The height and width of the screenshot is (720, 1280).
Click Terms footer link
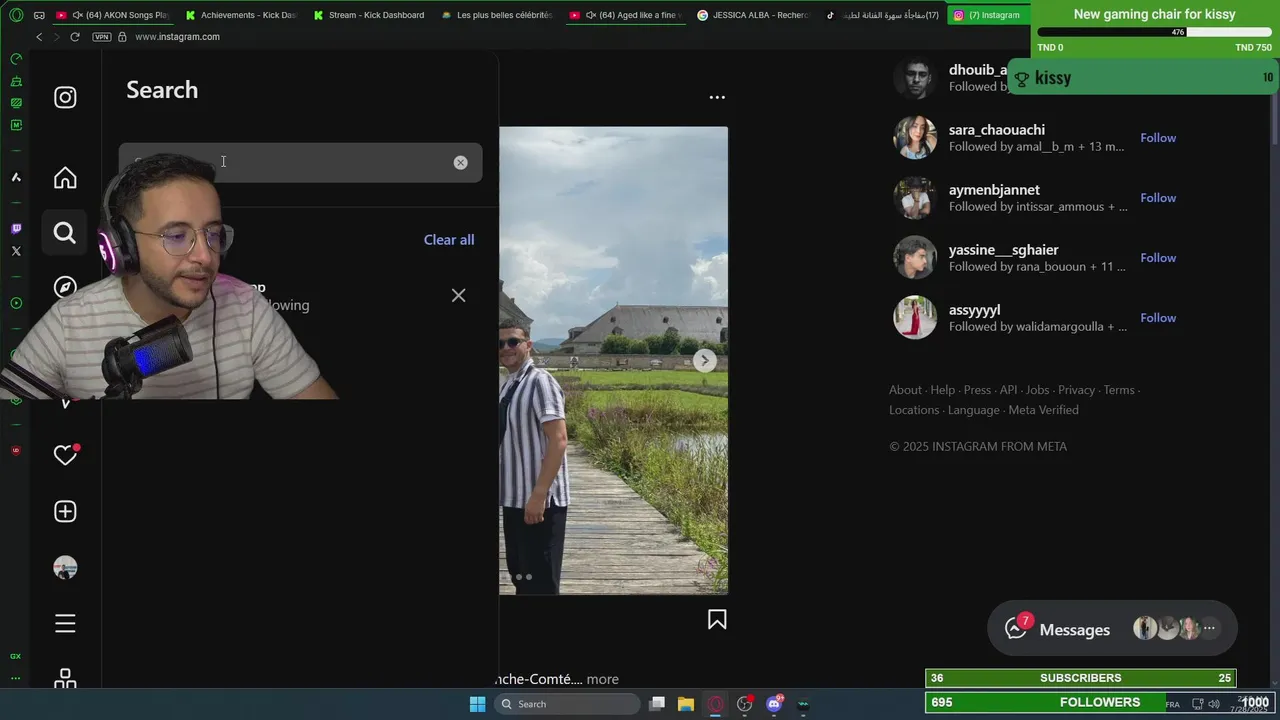1119,390
